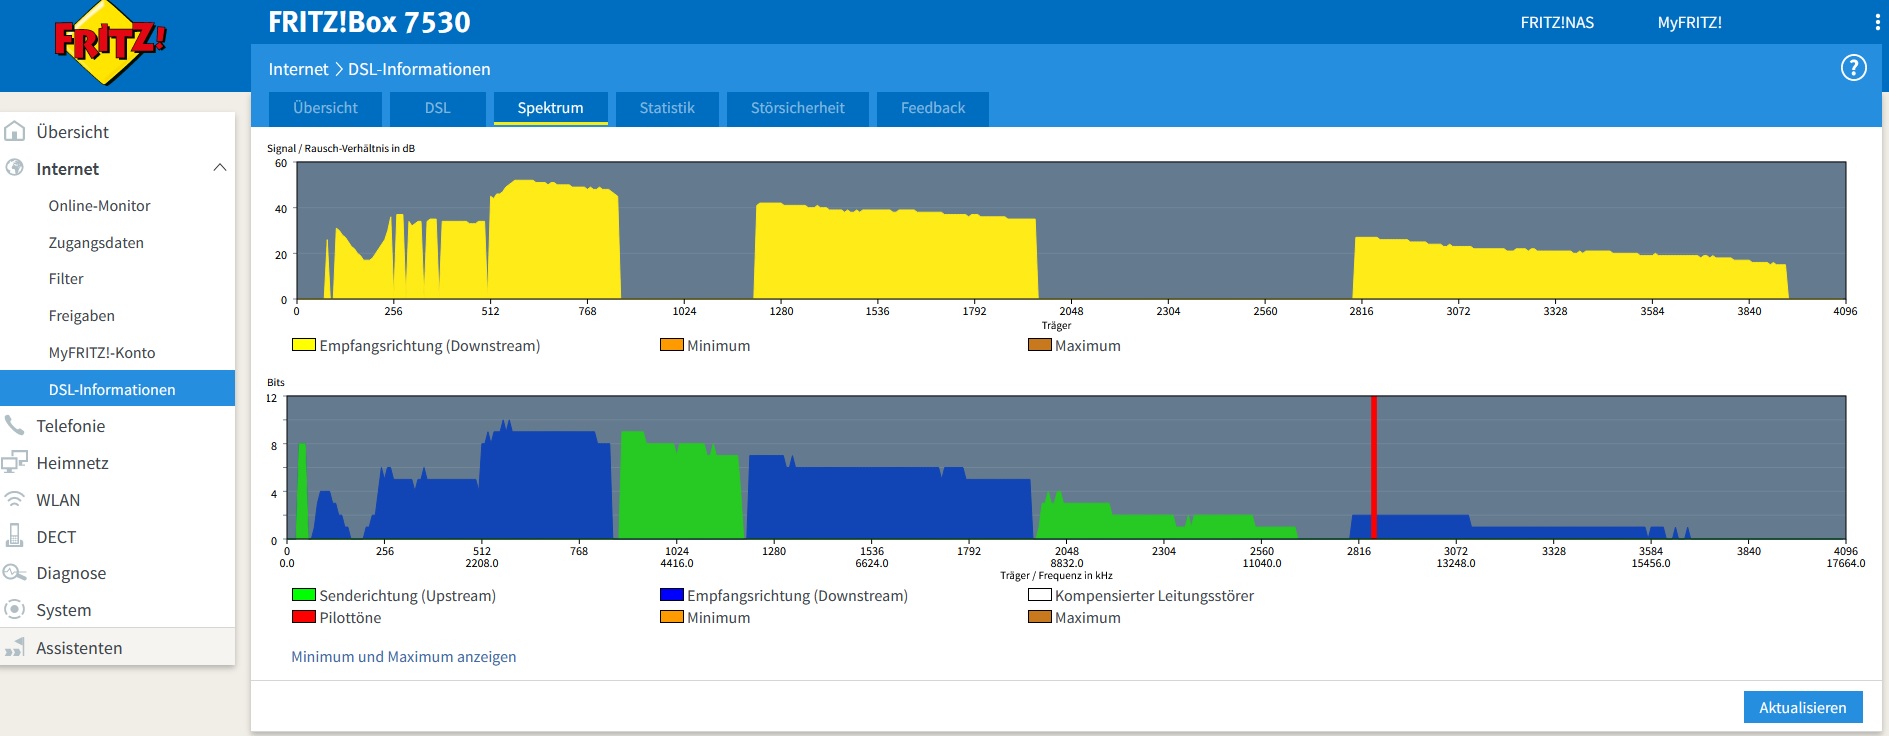1889x736 pixels.
Task: Click the DECT handset icon
Action: point(15,536)
